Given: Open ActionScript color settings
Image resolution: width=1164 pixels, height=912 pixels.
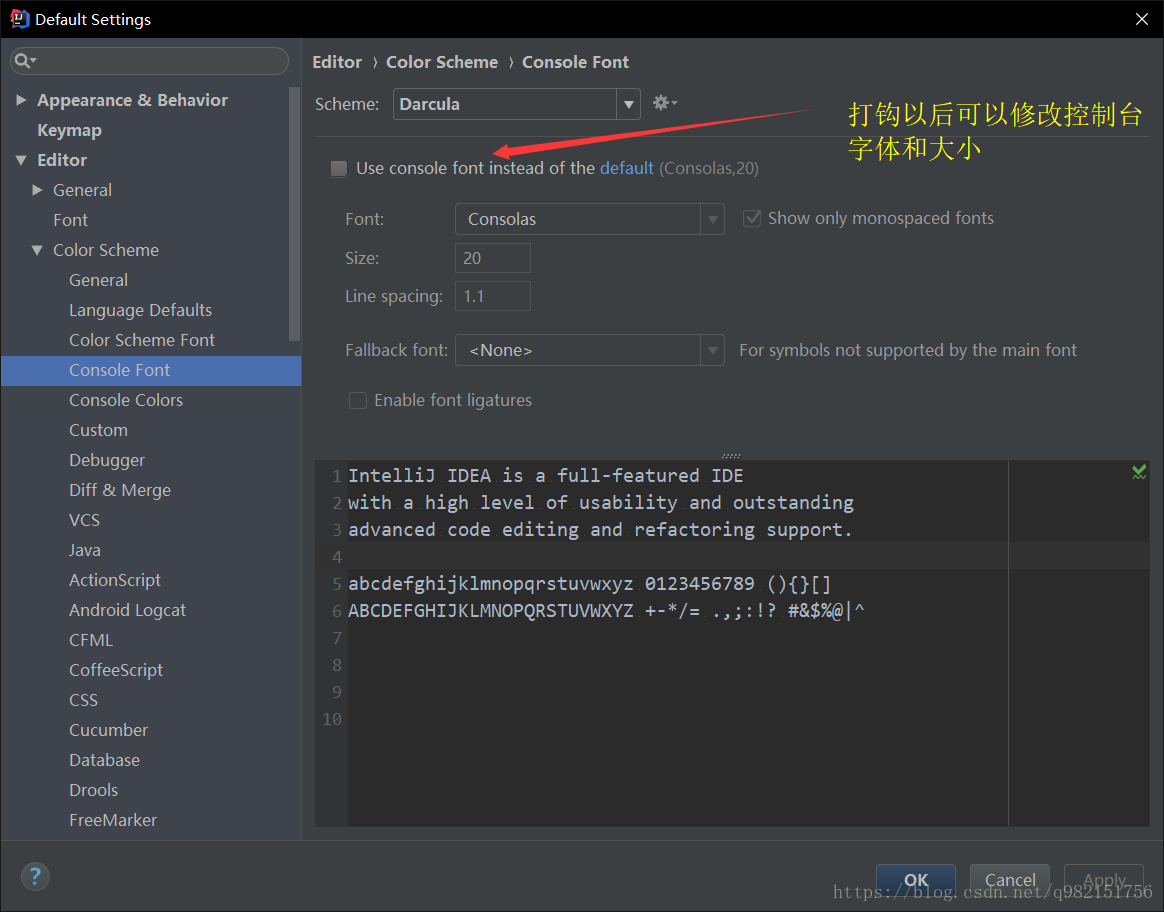Looking at the screenshot, I should coord(115,580).
